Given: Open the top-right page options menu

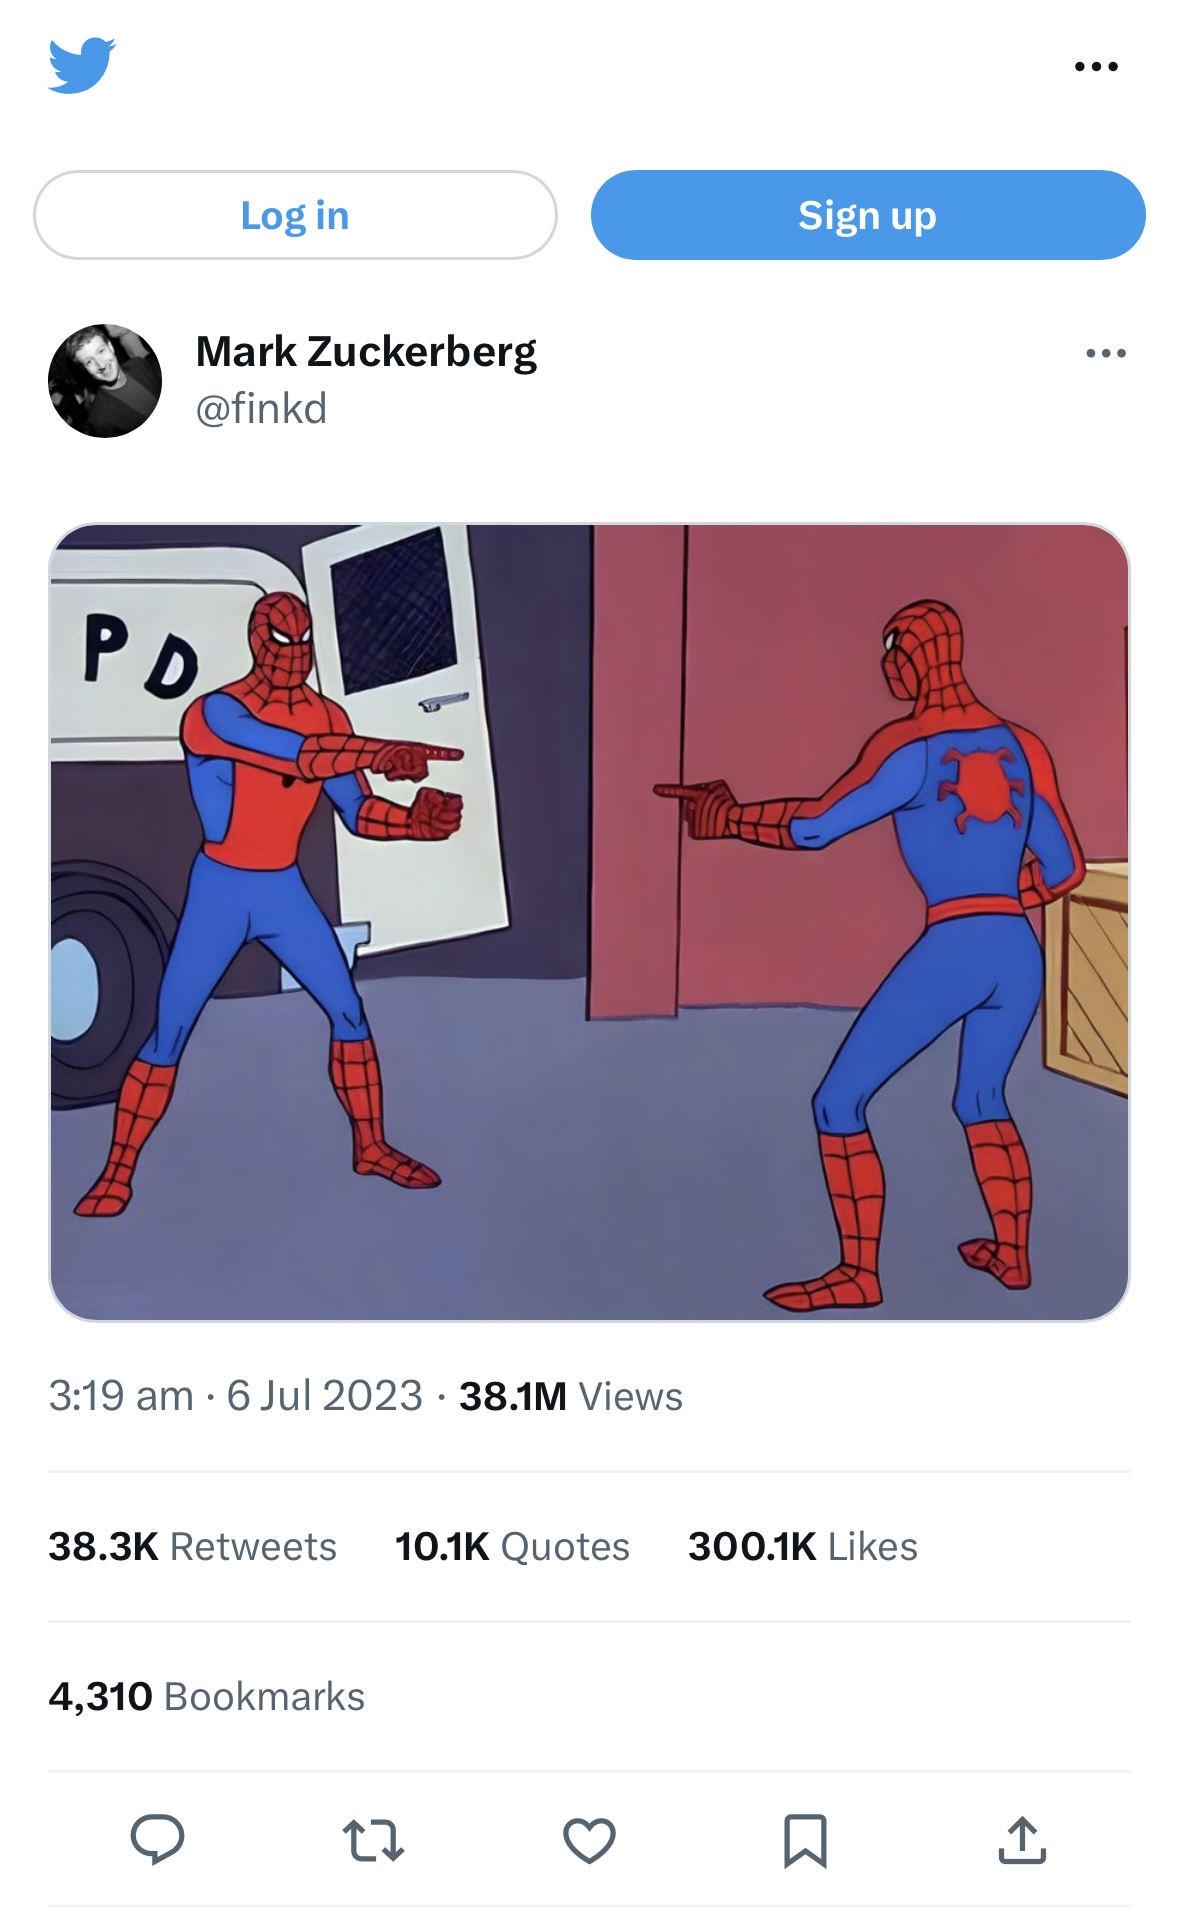Looking at the screenshot, I should coord(1095,67).
